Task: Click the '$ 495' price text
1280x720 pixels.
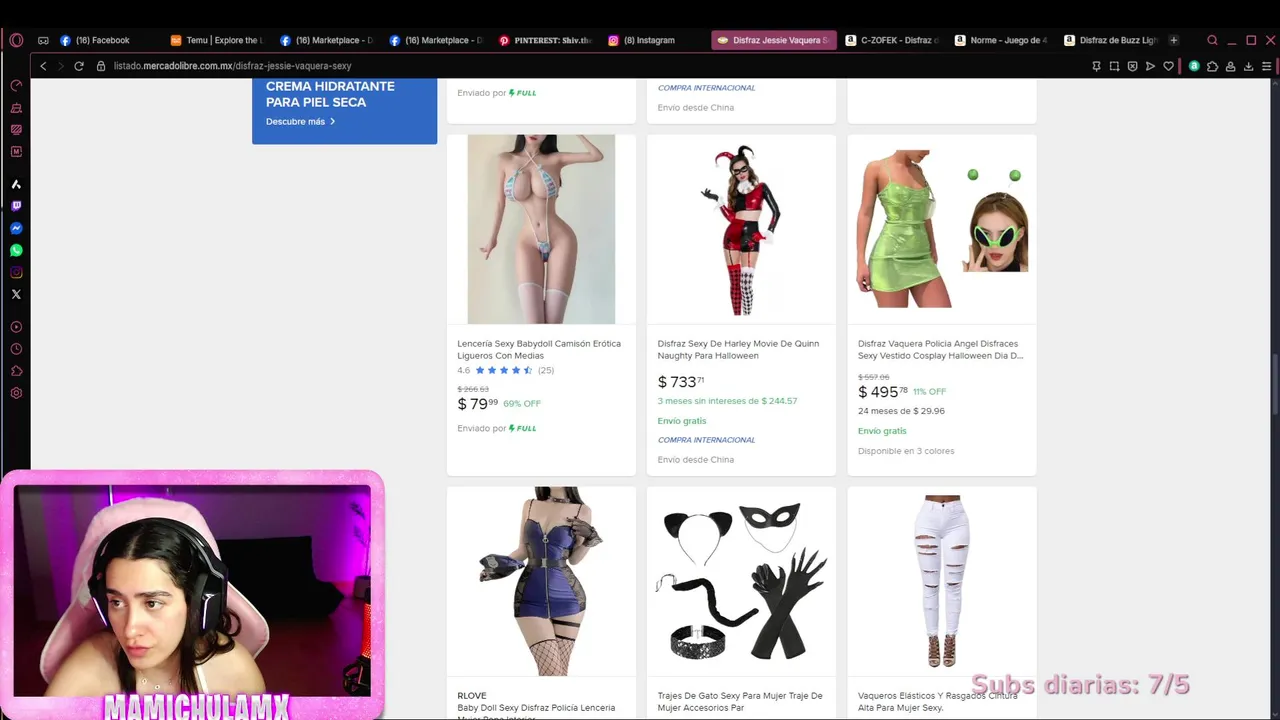Action: (x=883, y=392)
